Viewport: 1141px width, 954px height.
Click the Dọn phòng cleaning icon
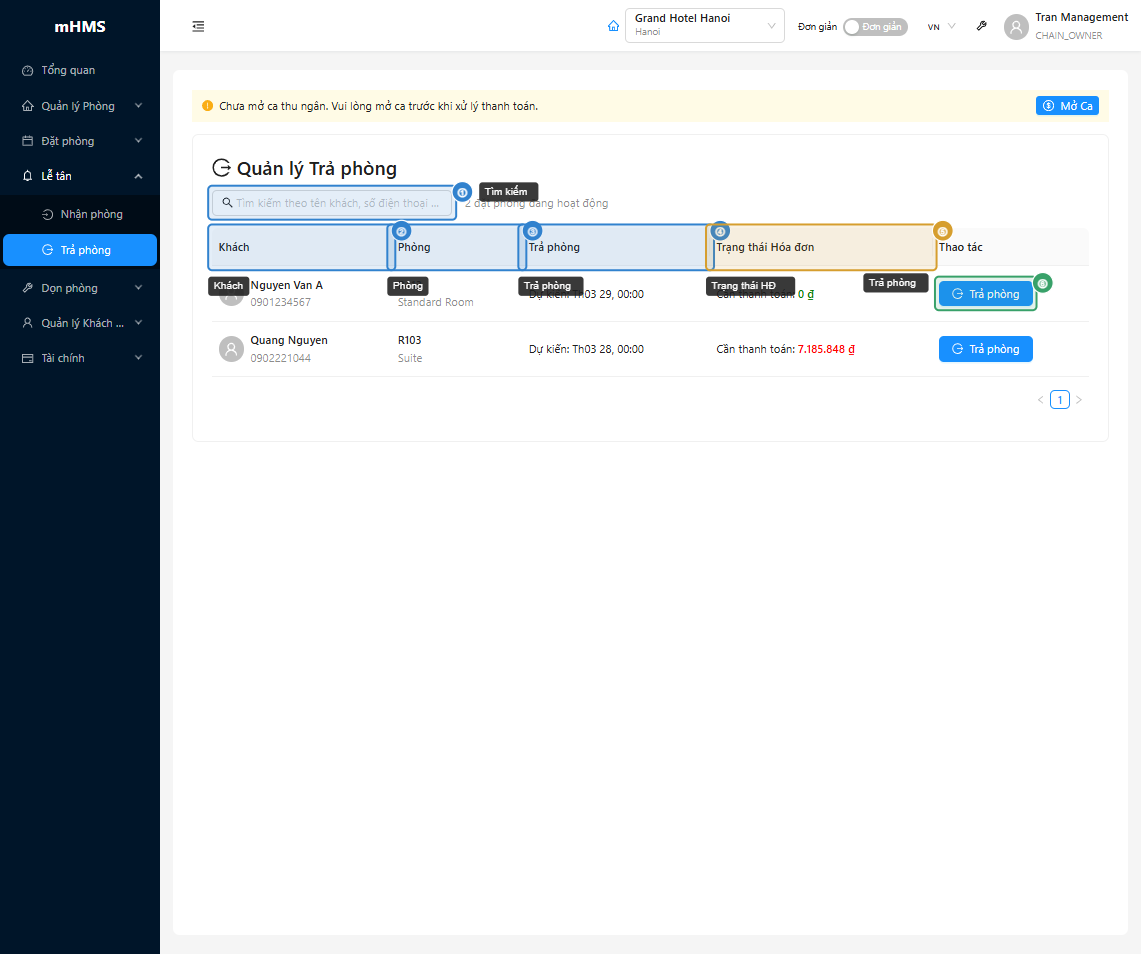(x=28, y=288)
